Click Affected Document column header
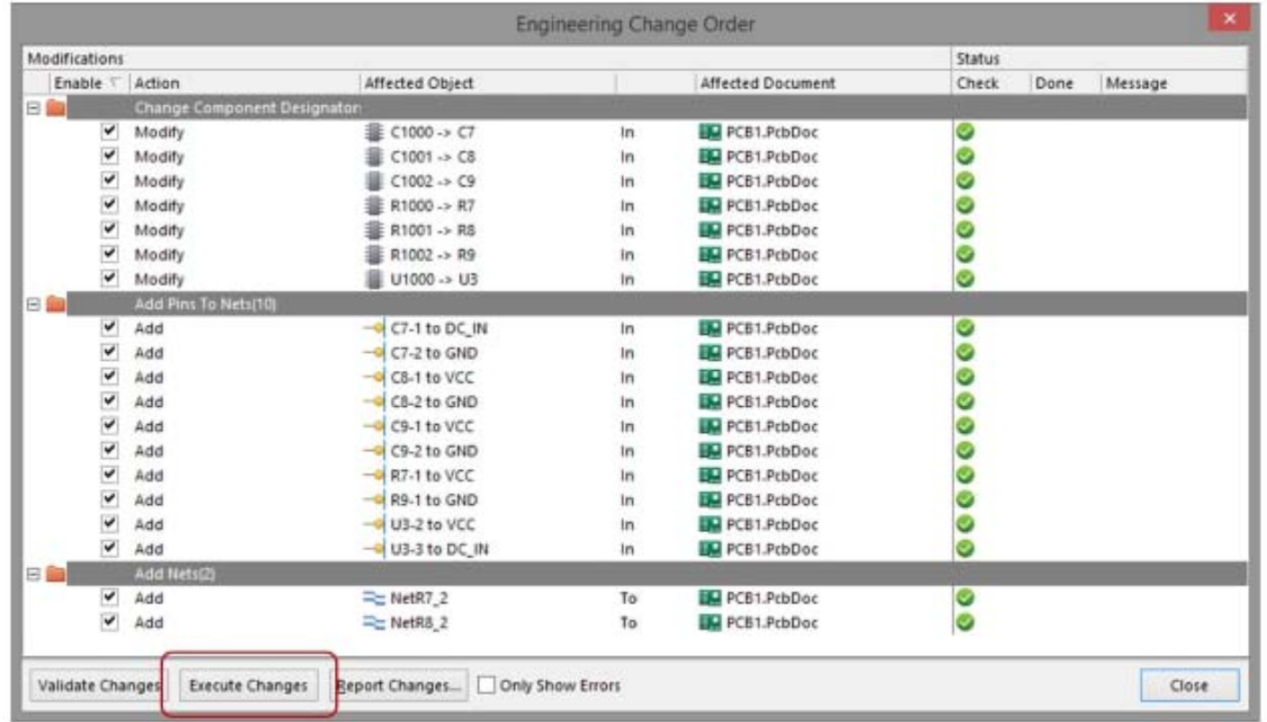 [x=821, y=83]
